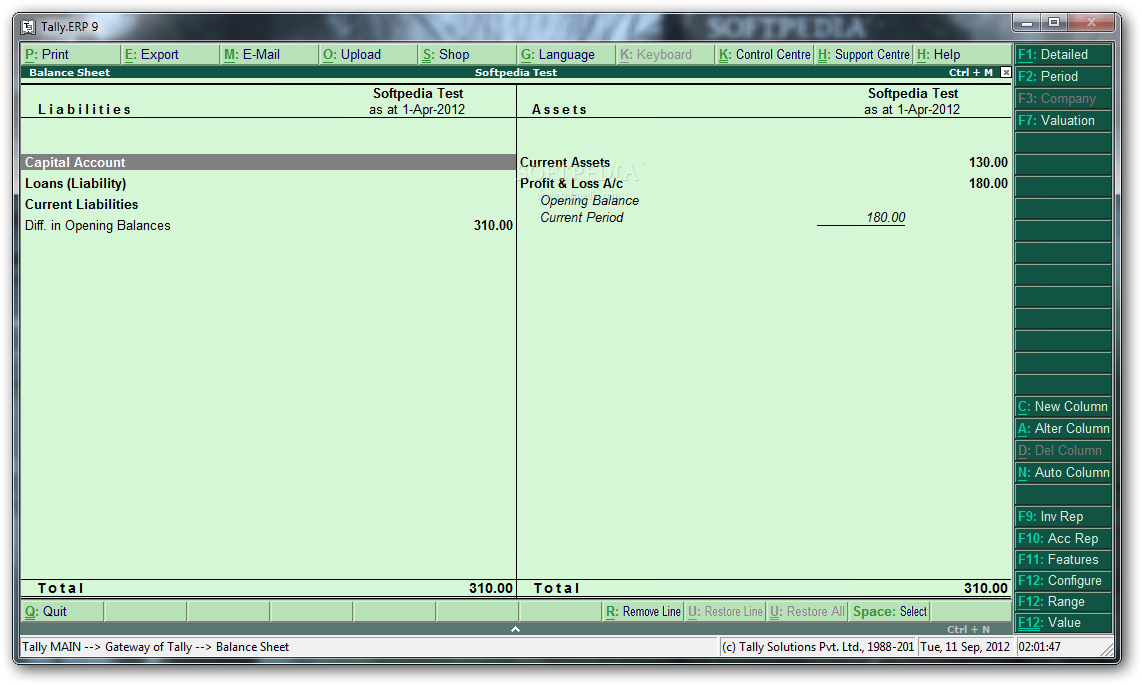Select the M: E-Mail button
This screenshot has height=685, width=1142.
[x=269, y=55]
